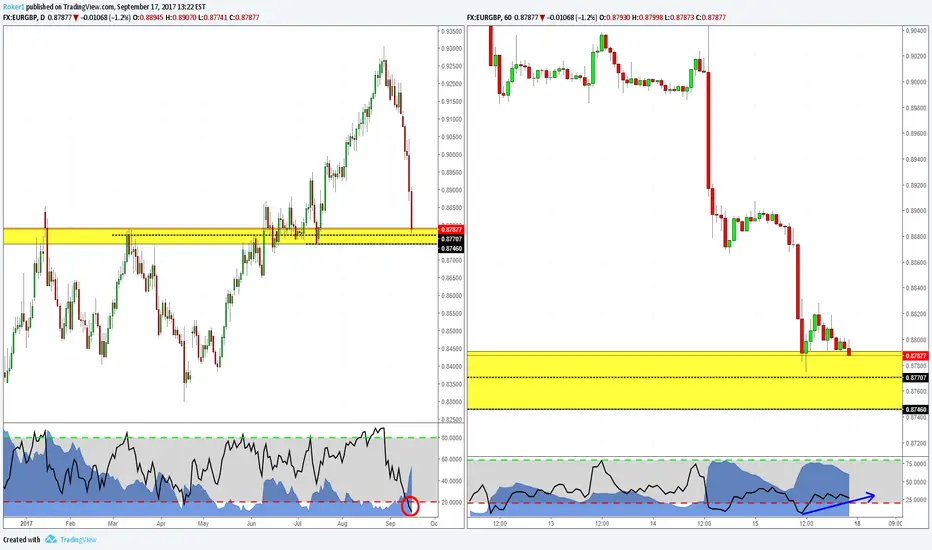Click the 2017 label on the daily time axis
Image resolution: width=932 pixels, height=550 pixels.
pos(26,524)
